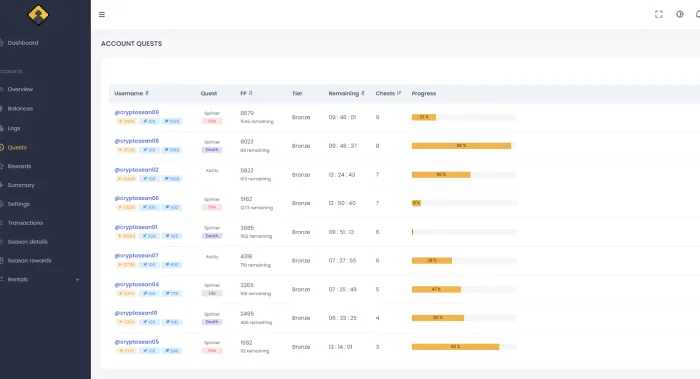Expand the Rentals menu chevron
This screenshot has width=700, height=379.
[x=77, y=279]
